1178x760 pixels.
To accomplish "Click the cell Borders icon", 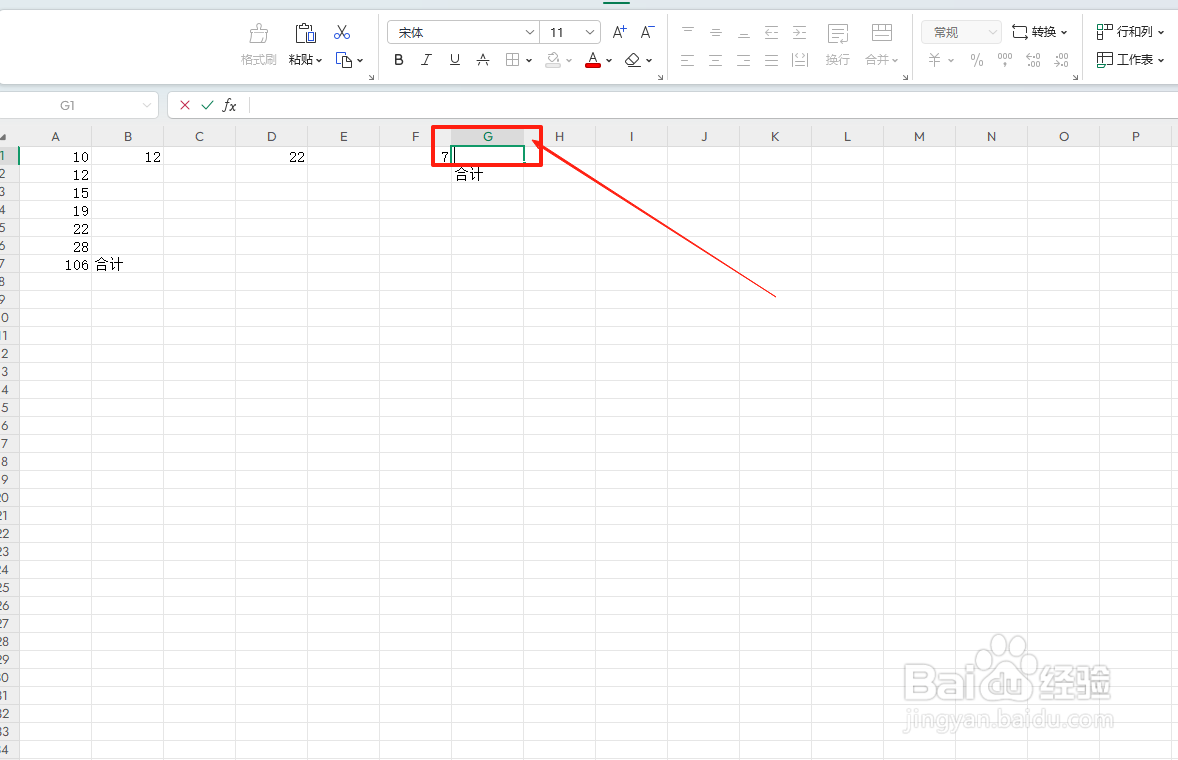I will (512, 60).
